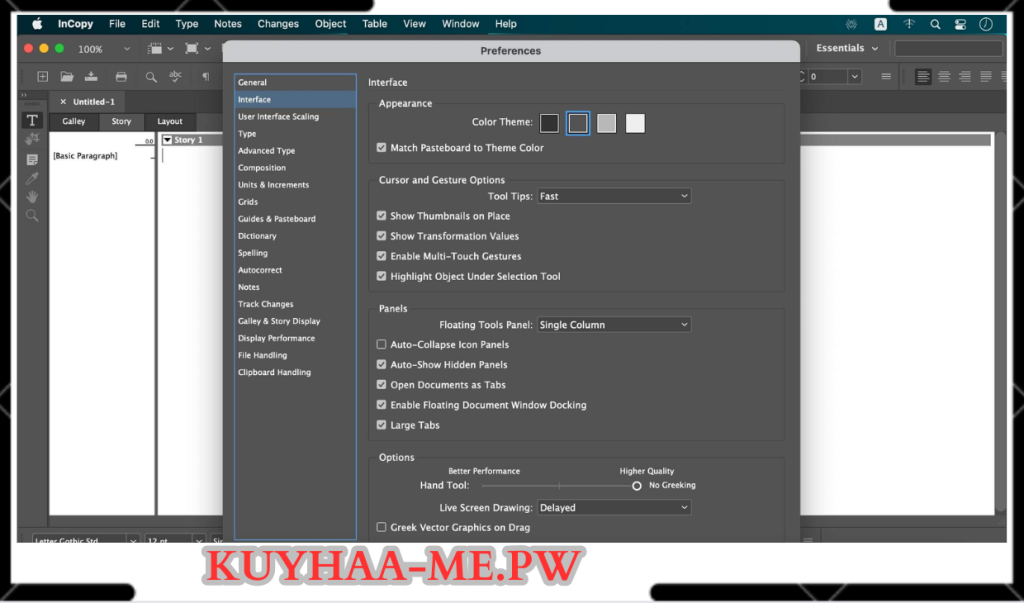This screenshot has width=1024, height=603.
Task: Open the Tool Tips dropdown set to Fast
Action: coord(614,196)
